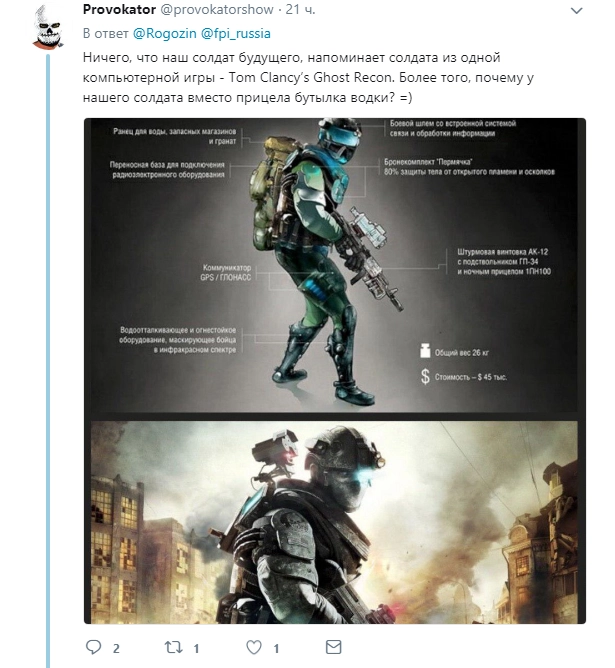Expand tweet options chevron menu
615x668 pixels.
point(576,11)
